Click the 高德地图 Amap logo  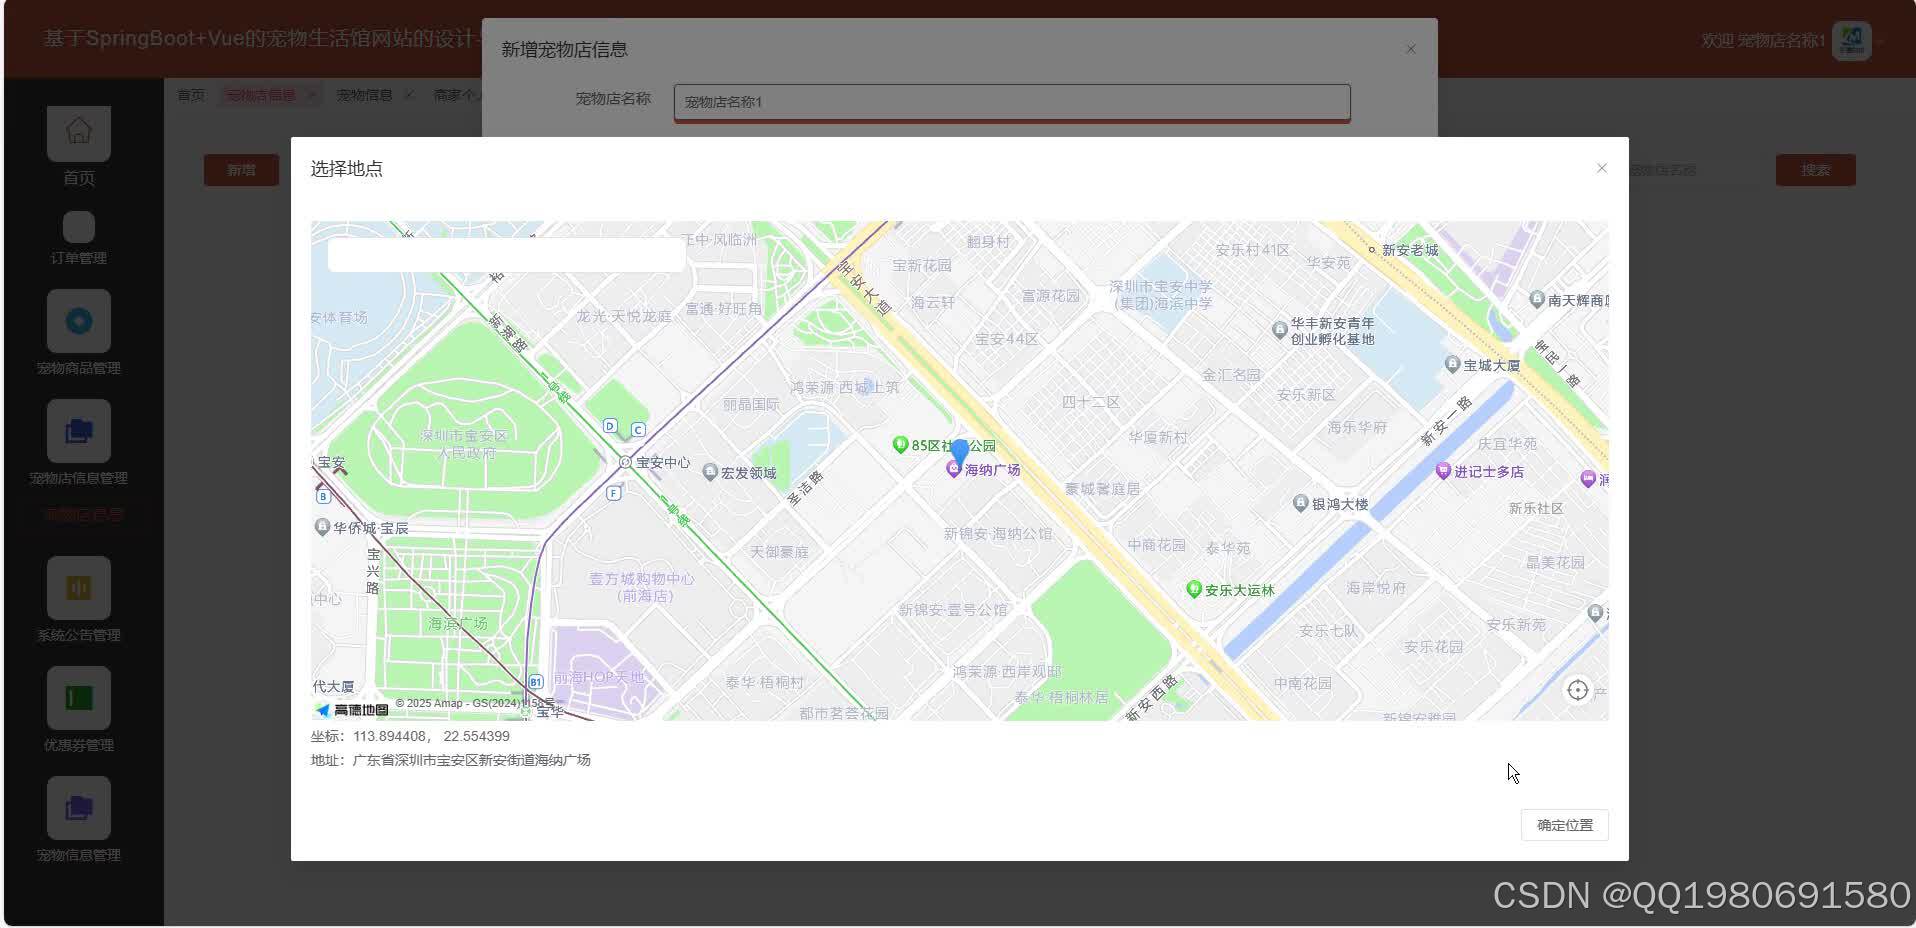pos(352,710)
